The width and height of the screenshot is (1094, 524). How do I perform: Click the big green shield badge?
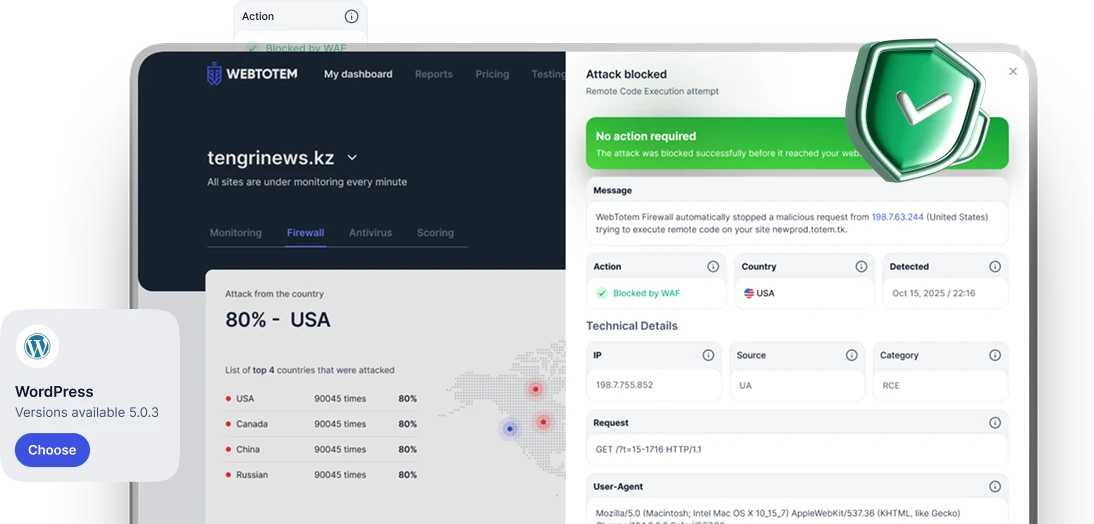click(x=917, y=110)
